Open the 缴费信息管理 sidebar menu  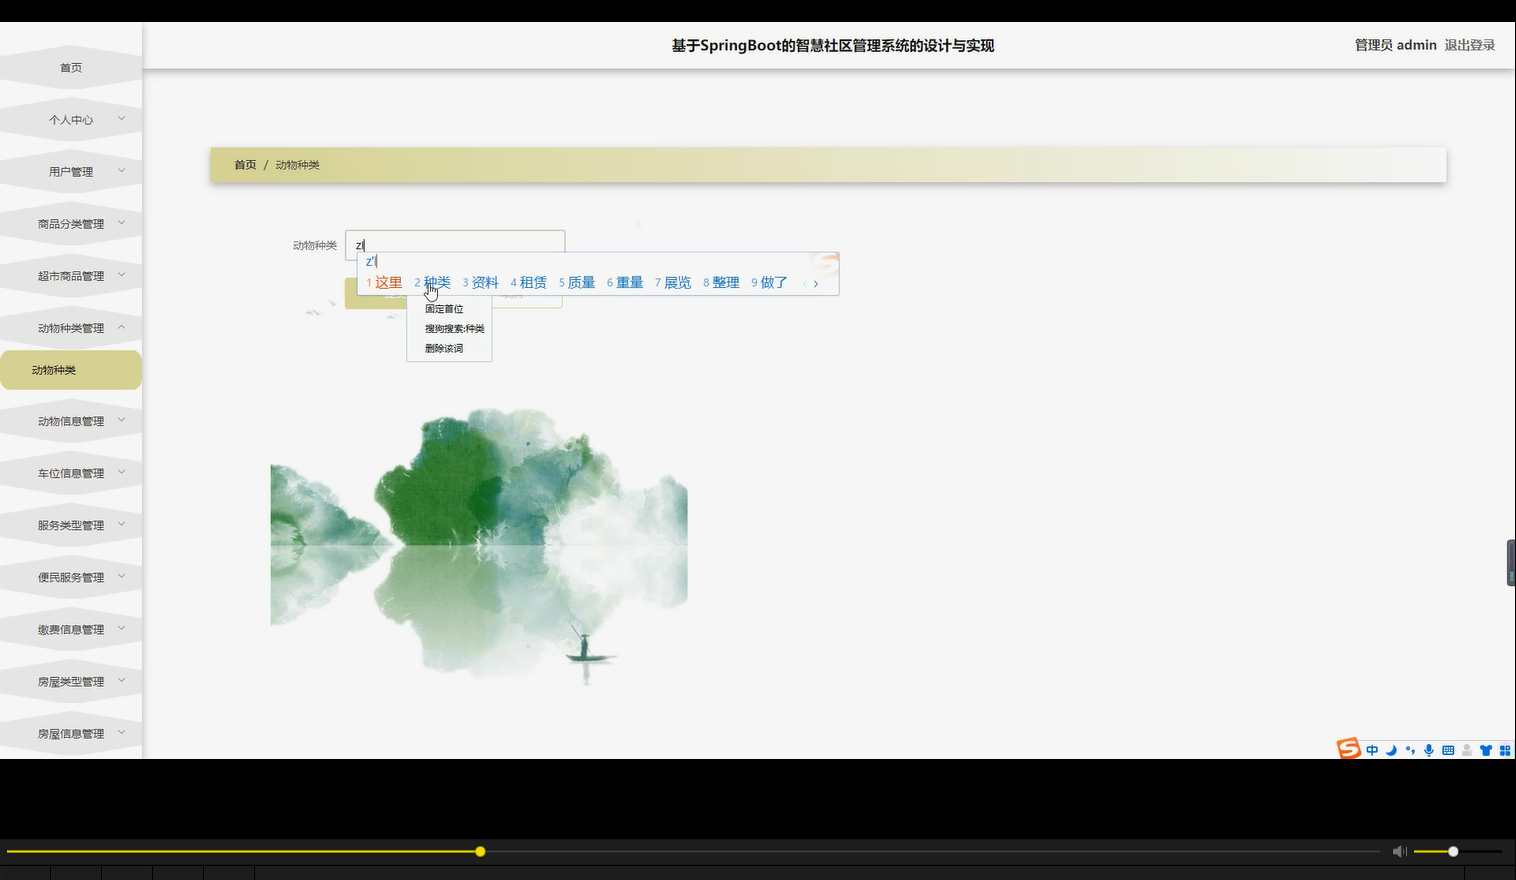(x=71, y=629)
